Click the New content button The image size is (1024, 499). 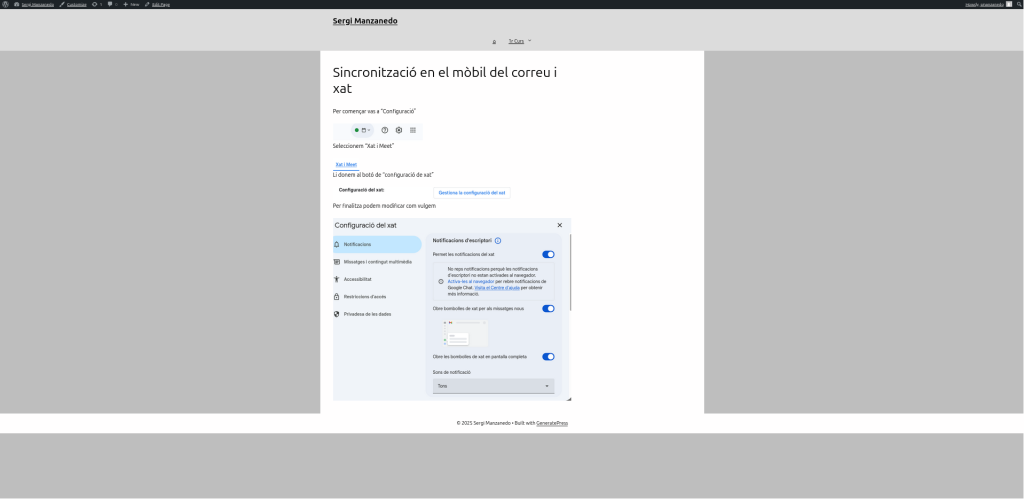(129, 4)
